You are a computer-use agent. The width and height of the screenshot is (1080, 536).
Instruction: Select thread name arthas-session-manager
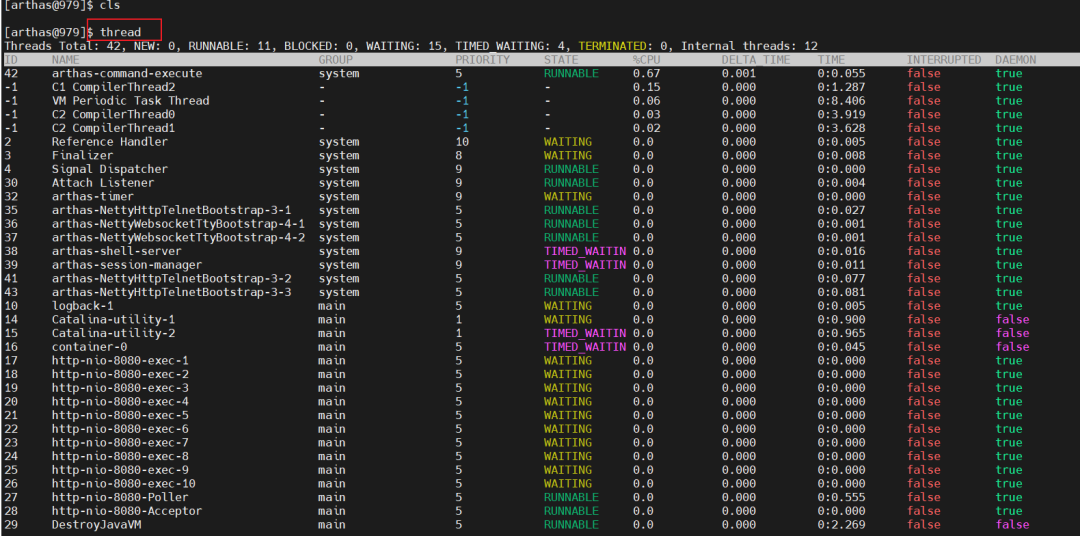point(127,265)
